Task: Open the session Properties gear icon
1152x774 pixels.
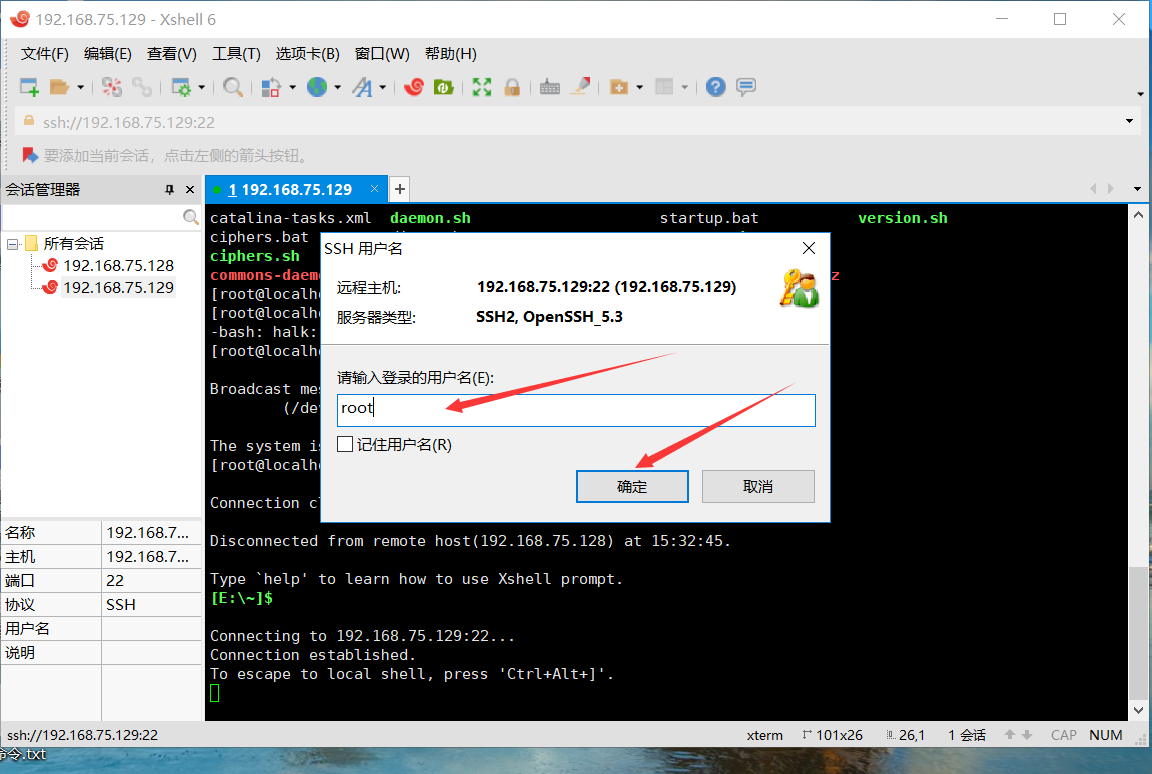Action: (181, 87)
